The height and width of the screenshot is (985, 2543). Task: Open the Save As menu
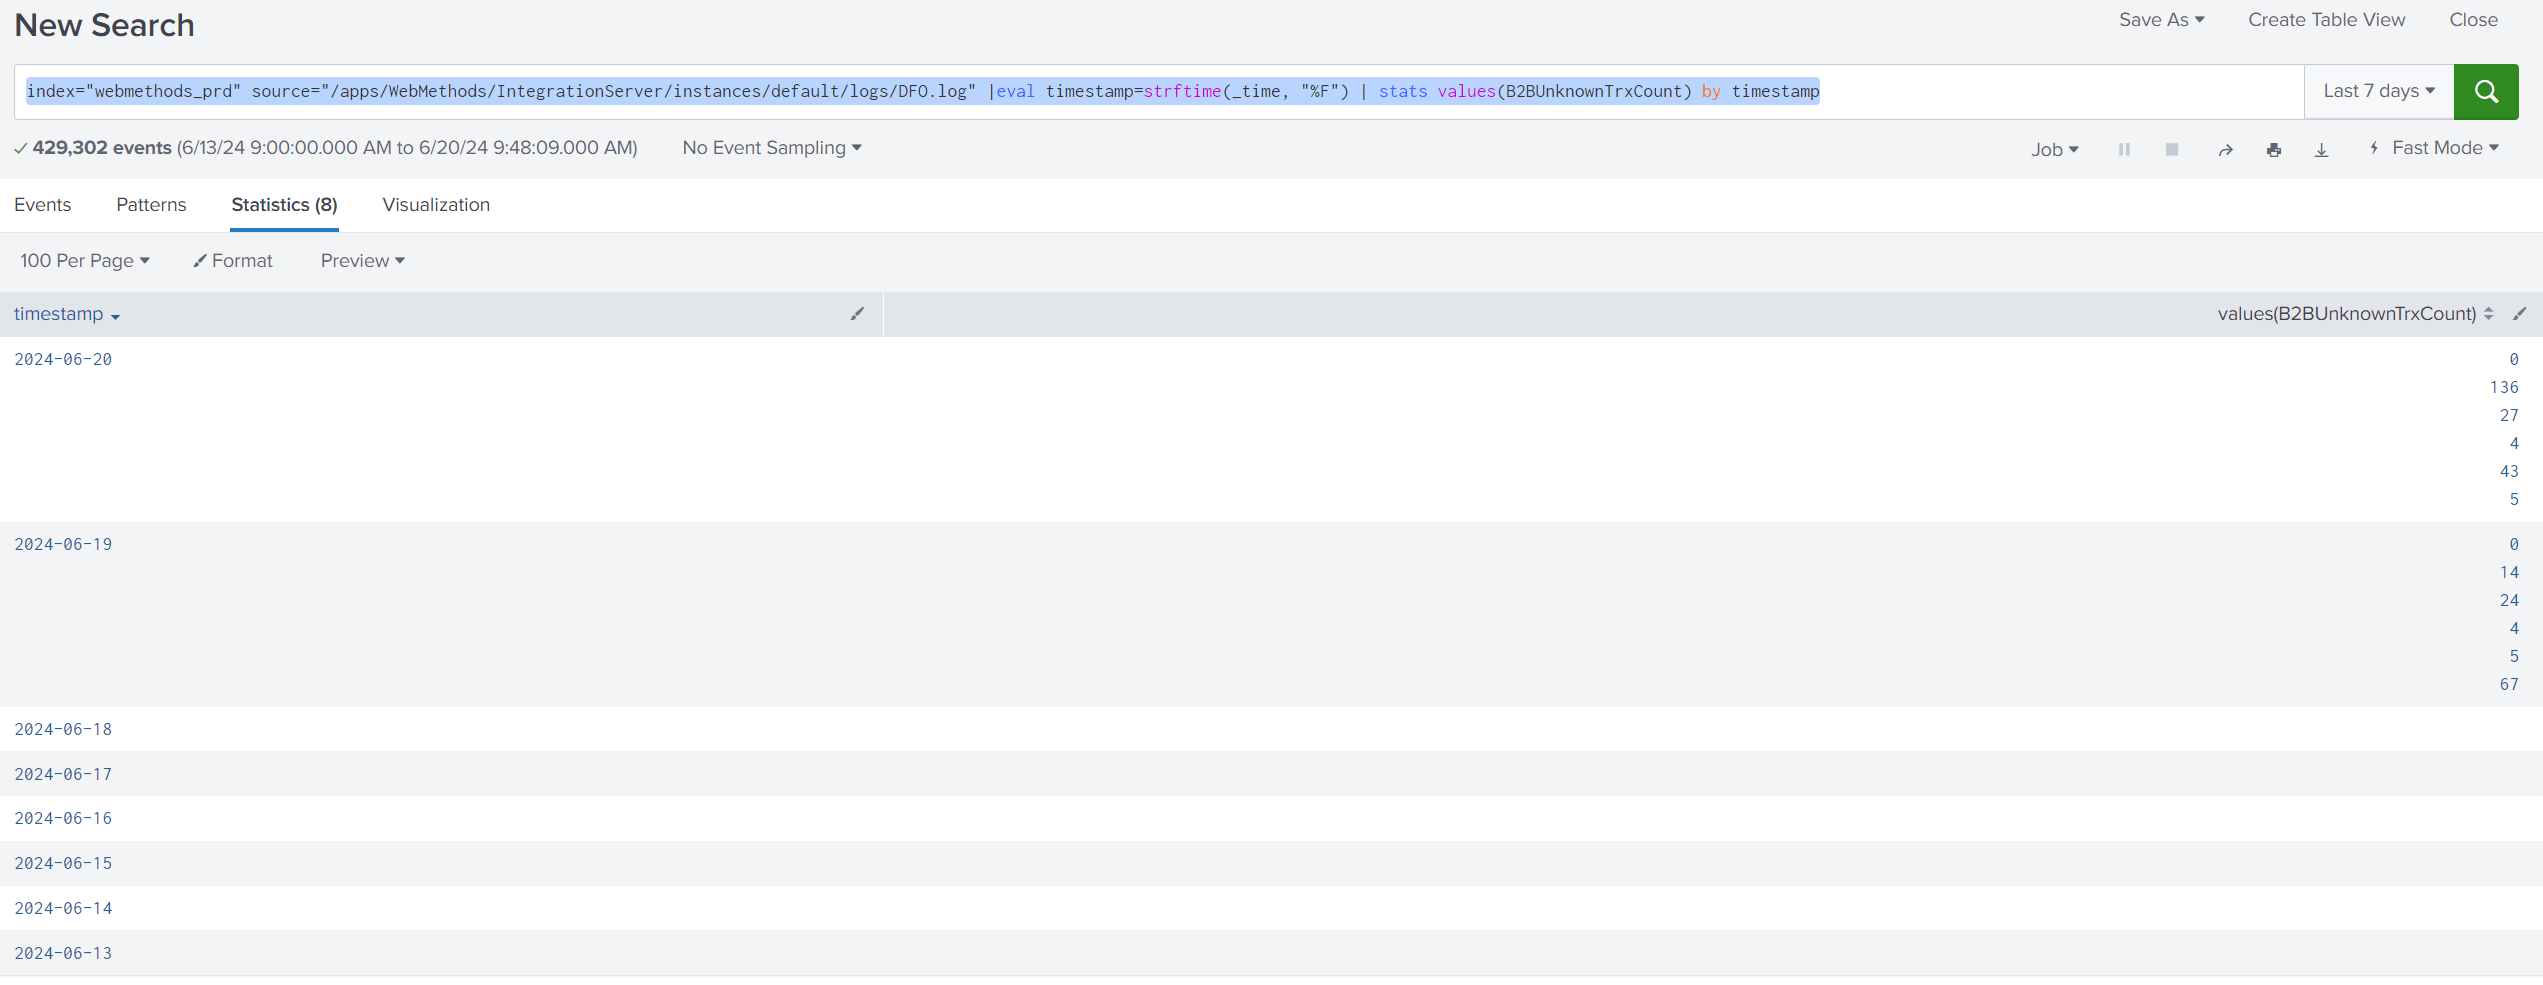(2160, 19)
